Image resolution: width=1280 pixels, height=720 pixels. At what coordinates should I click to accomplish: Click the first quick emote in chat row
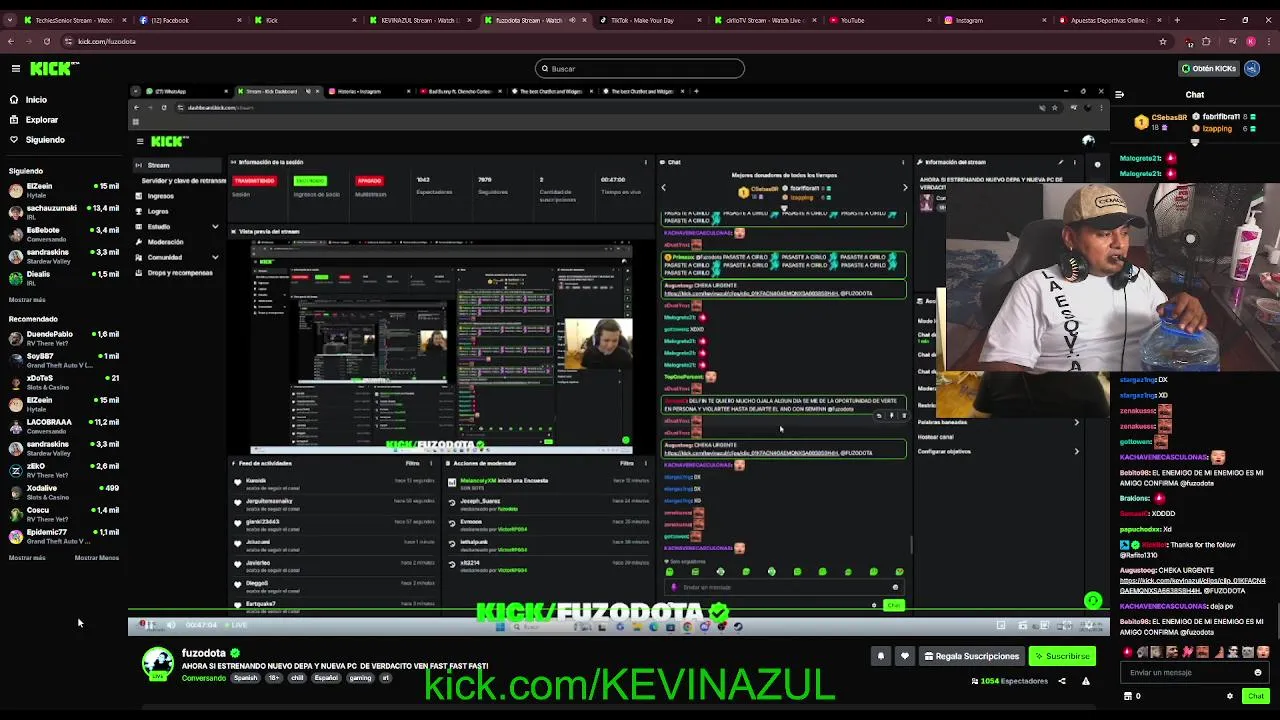1127,653
